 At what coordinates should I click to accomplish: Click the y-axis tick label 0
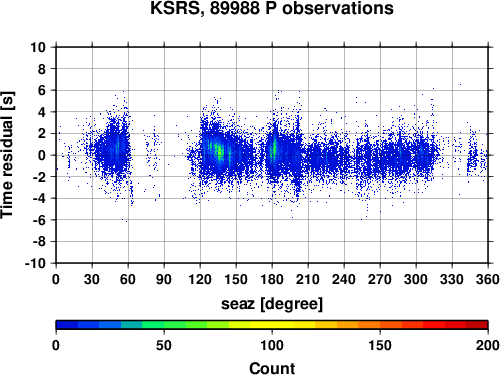coord(41,155)
